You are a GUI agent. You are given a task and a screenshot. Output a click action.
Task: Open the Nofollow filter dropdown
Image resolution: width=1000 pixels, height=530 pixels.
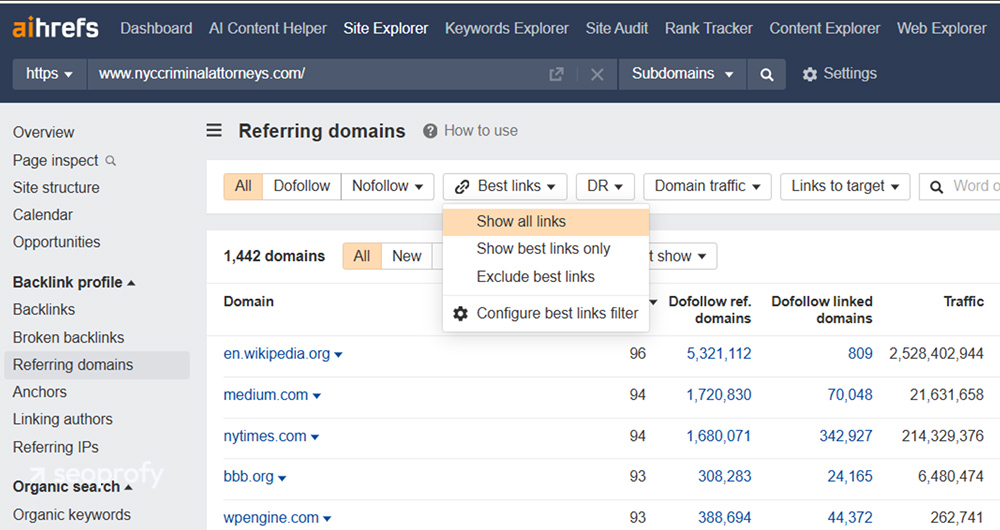(387, 186)
